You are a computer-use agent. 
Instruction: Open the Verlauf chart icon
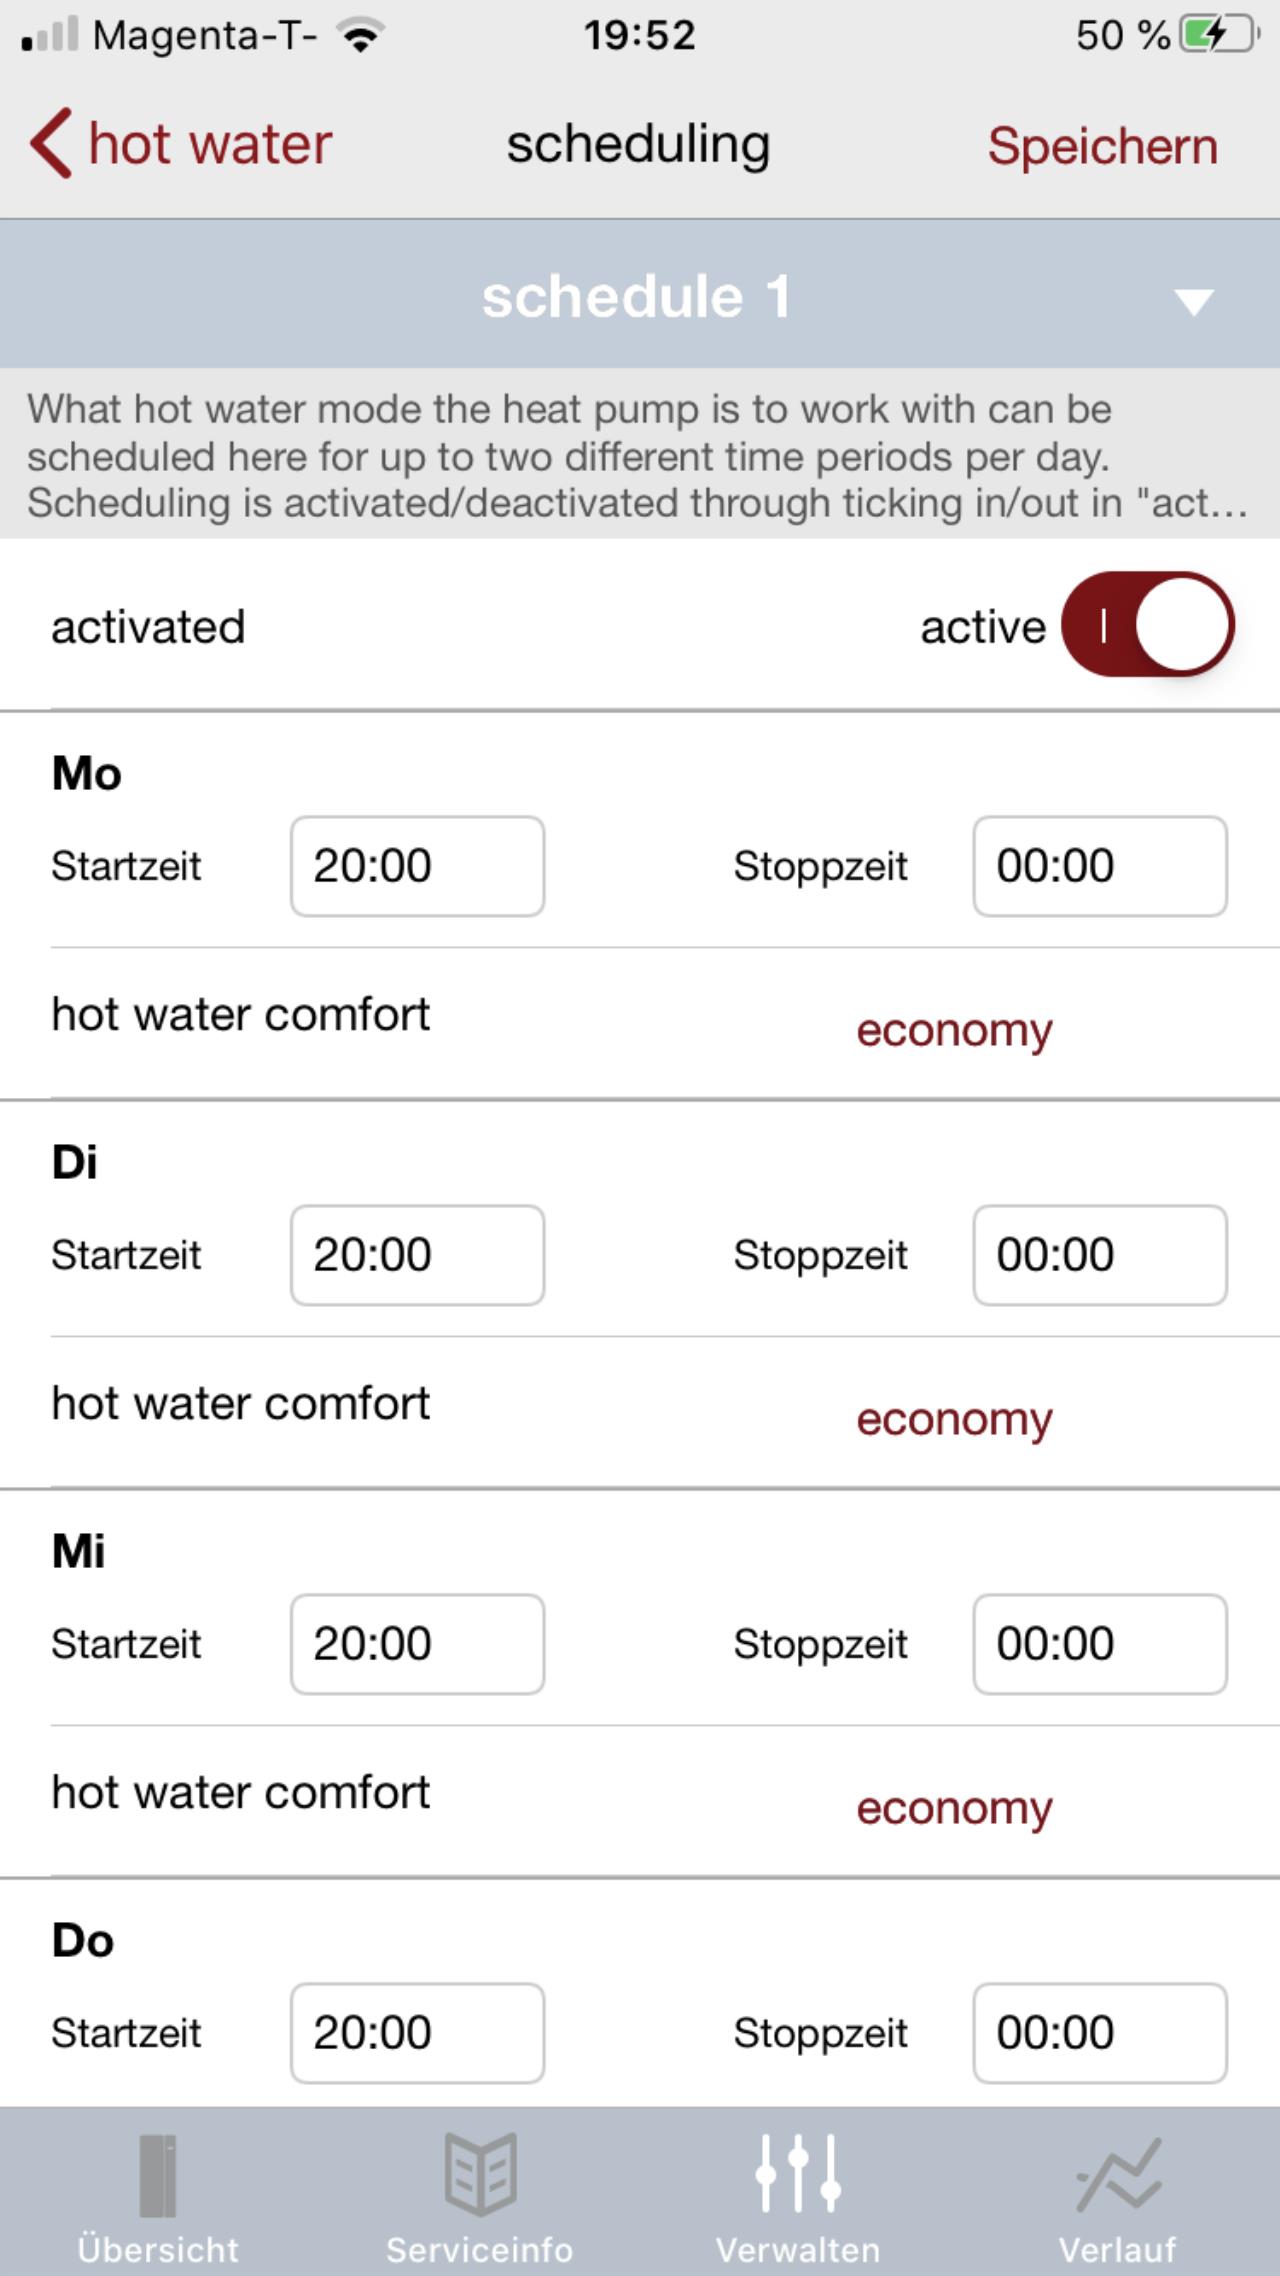(x=1119, y=2174)
